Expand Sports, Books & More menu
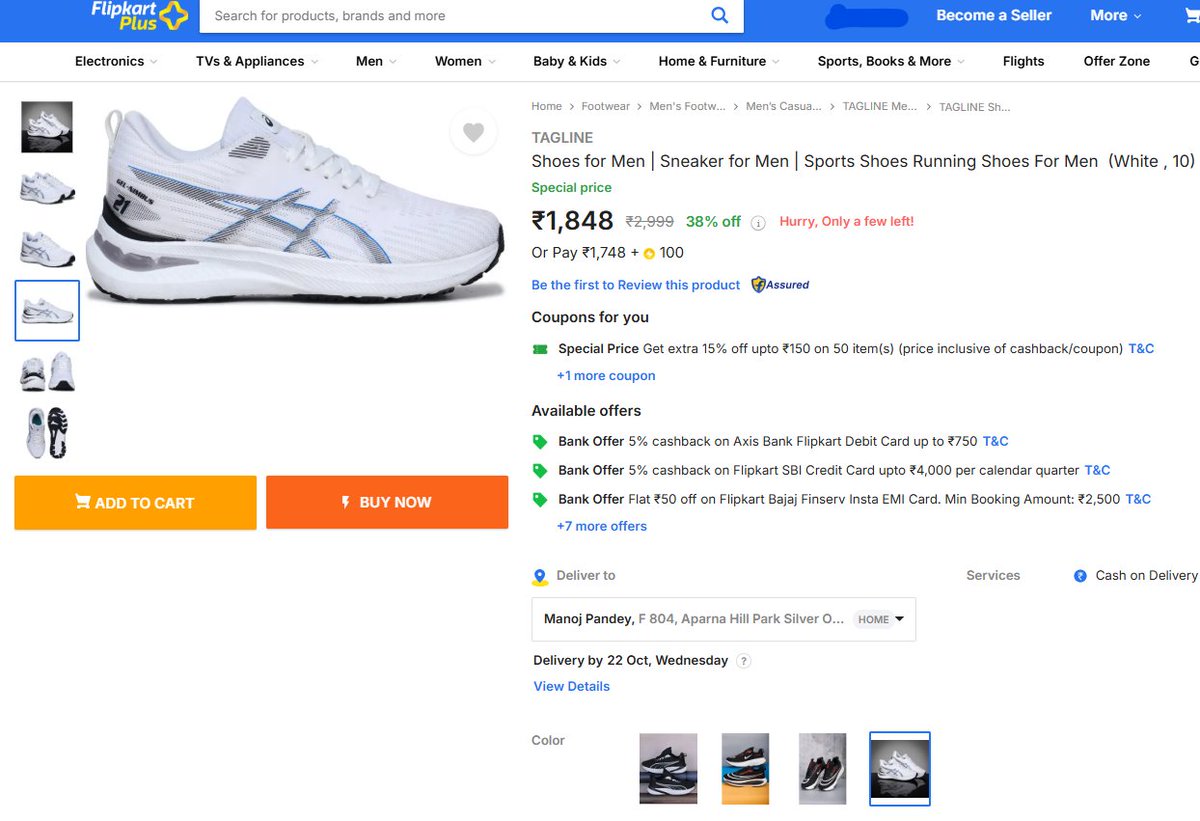This screenshot has width=1200, height=821. point(891,61)
